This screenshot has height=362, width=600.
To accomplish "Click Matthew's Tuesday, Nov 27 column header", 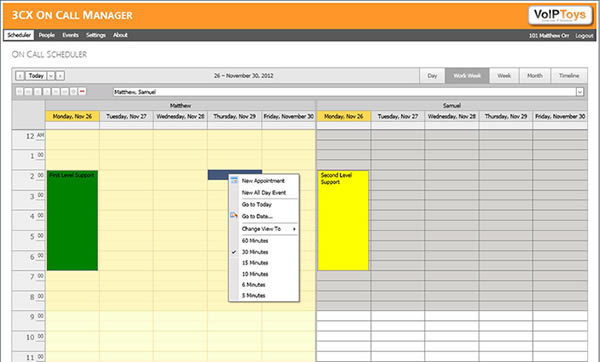I will (126, 116).
